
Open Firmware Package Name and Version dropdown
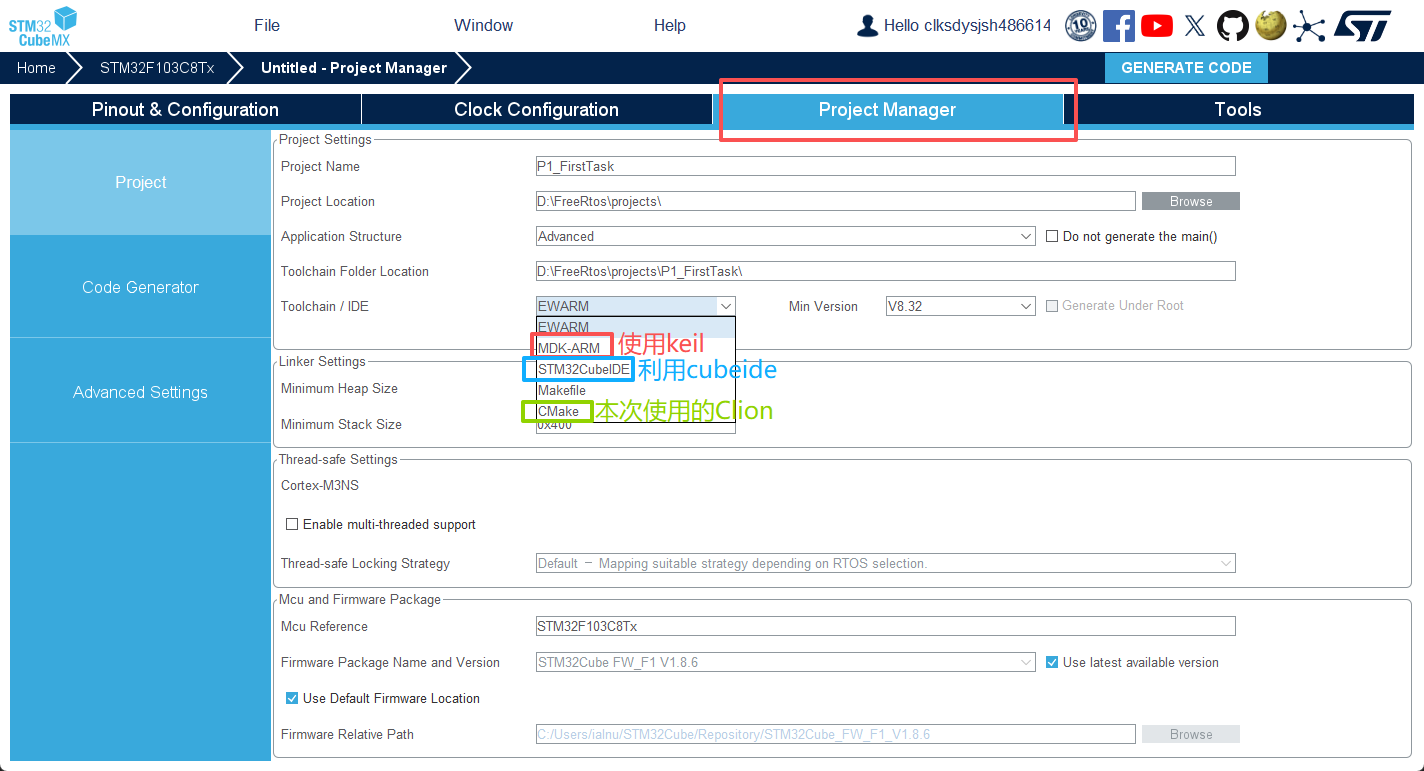point(786,662)
